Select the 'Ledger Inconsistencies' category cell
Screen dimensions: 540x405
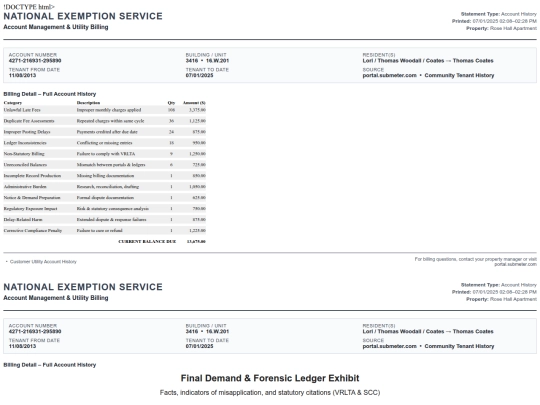pyautogui.click(x=25, y=143)
